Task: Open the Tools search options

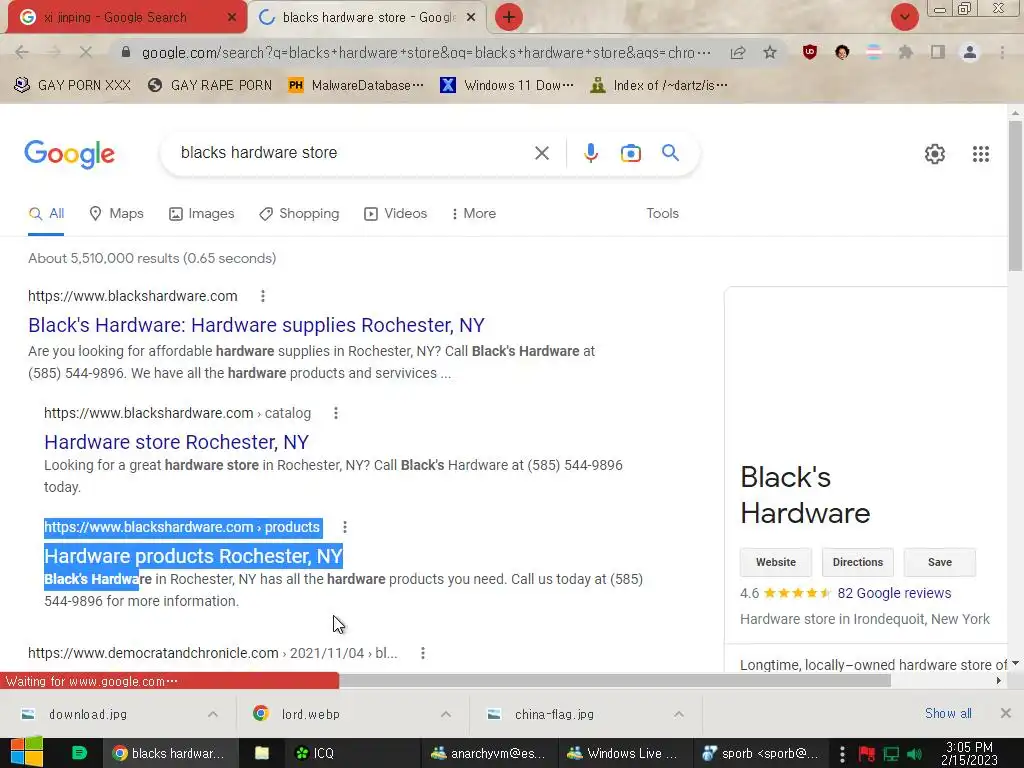Action: coord(662,214)
